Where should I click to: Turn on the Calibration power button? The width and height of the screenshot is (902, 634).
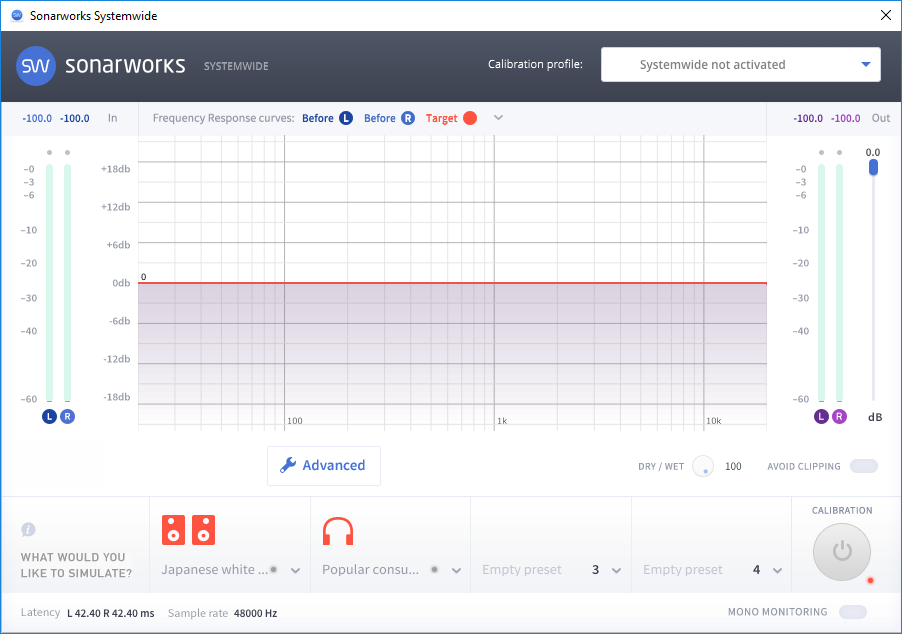click(842, 552)
